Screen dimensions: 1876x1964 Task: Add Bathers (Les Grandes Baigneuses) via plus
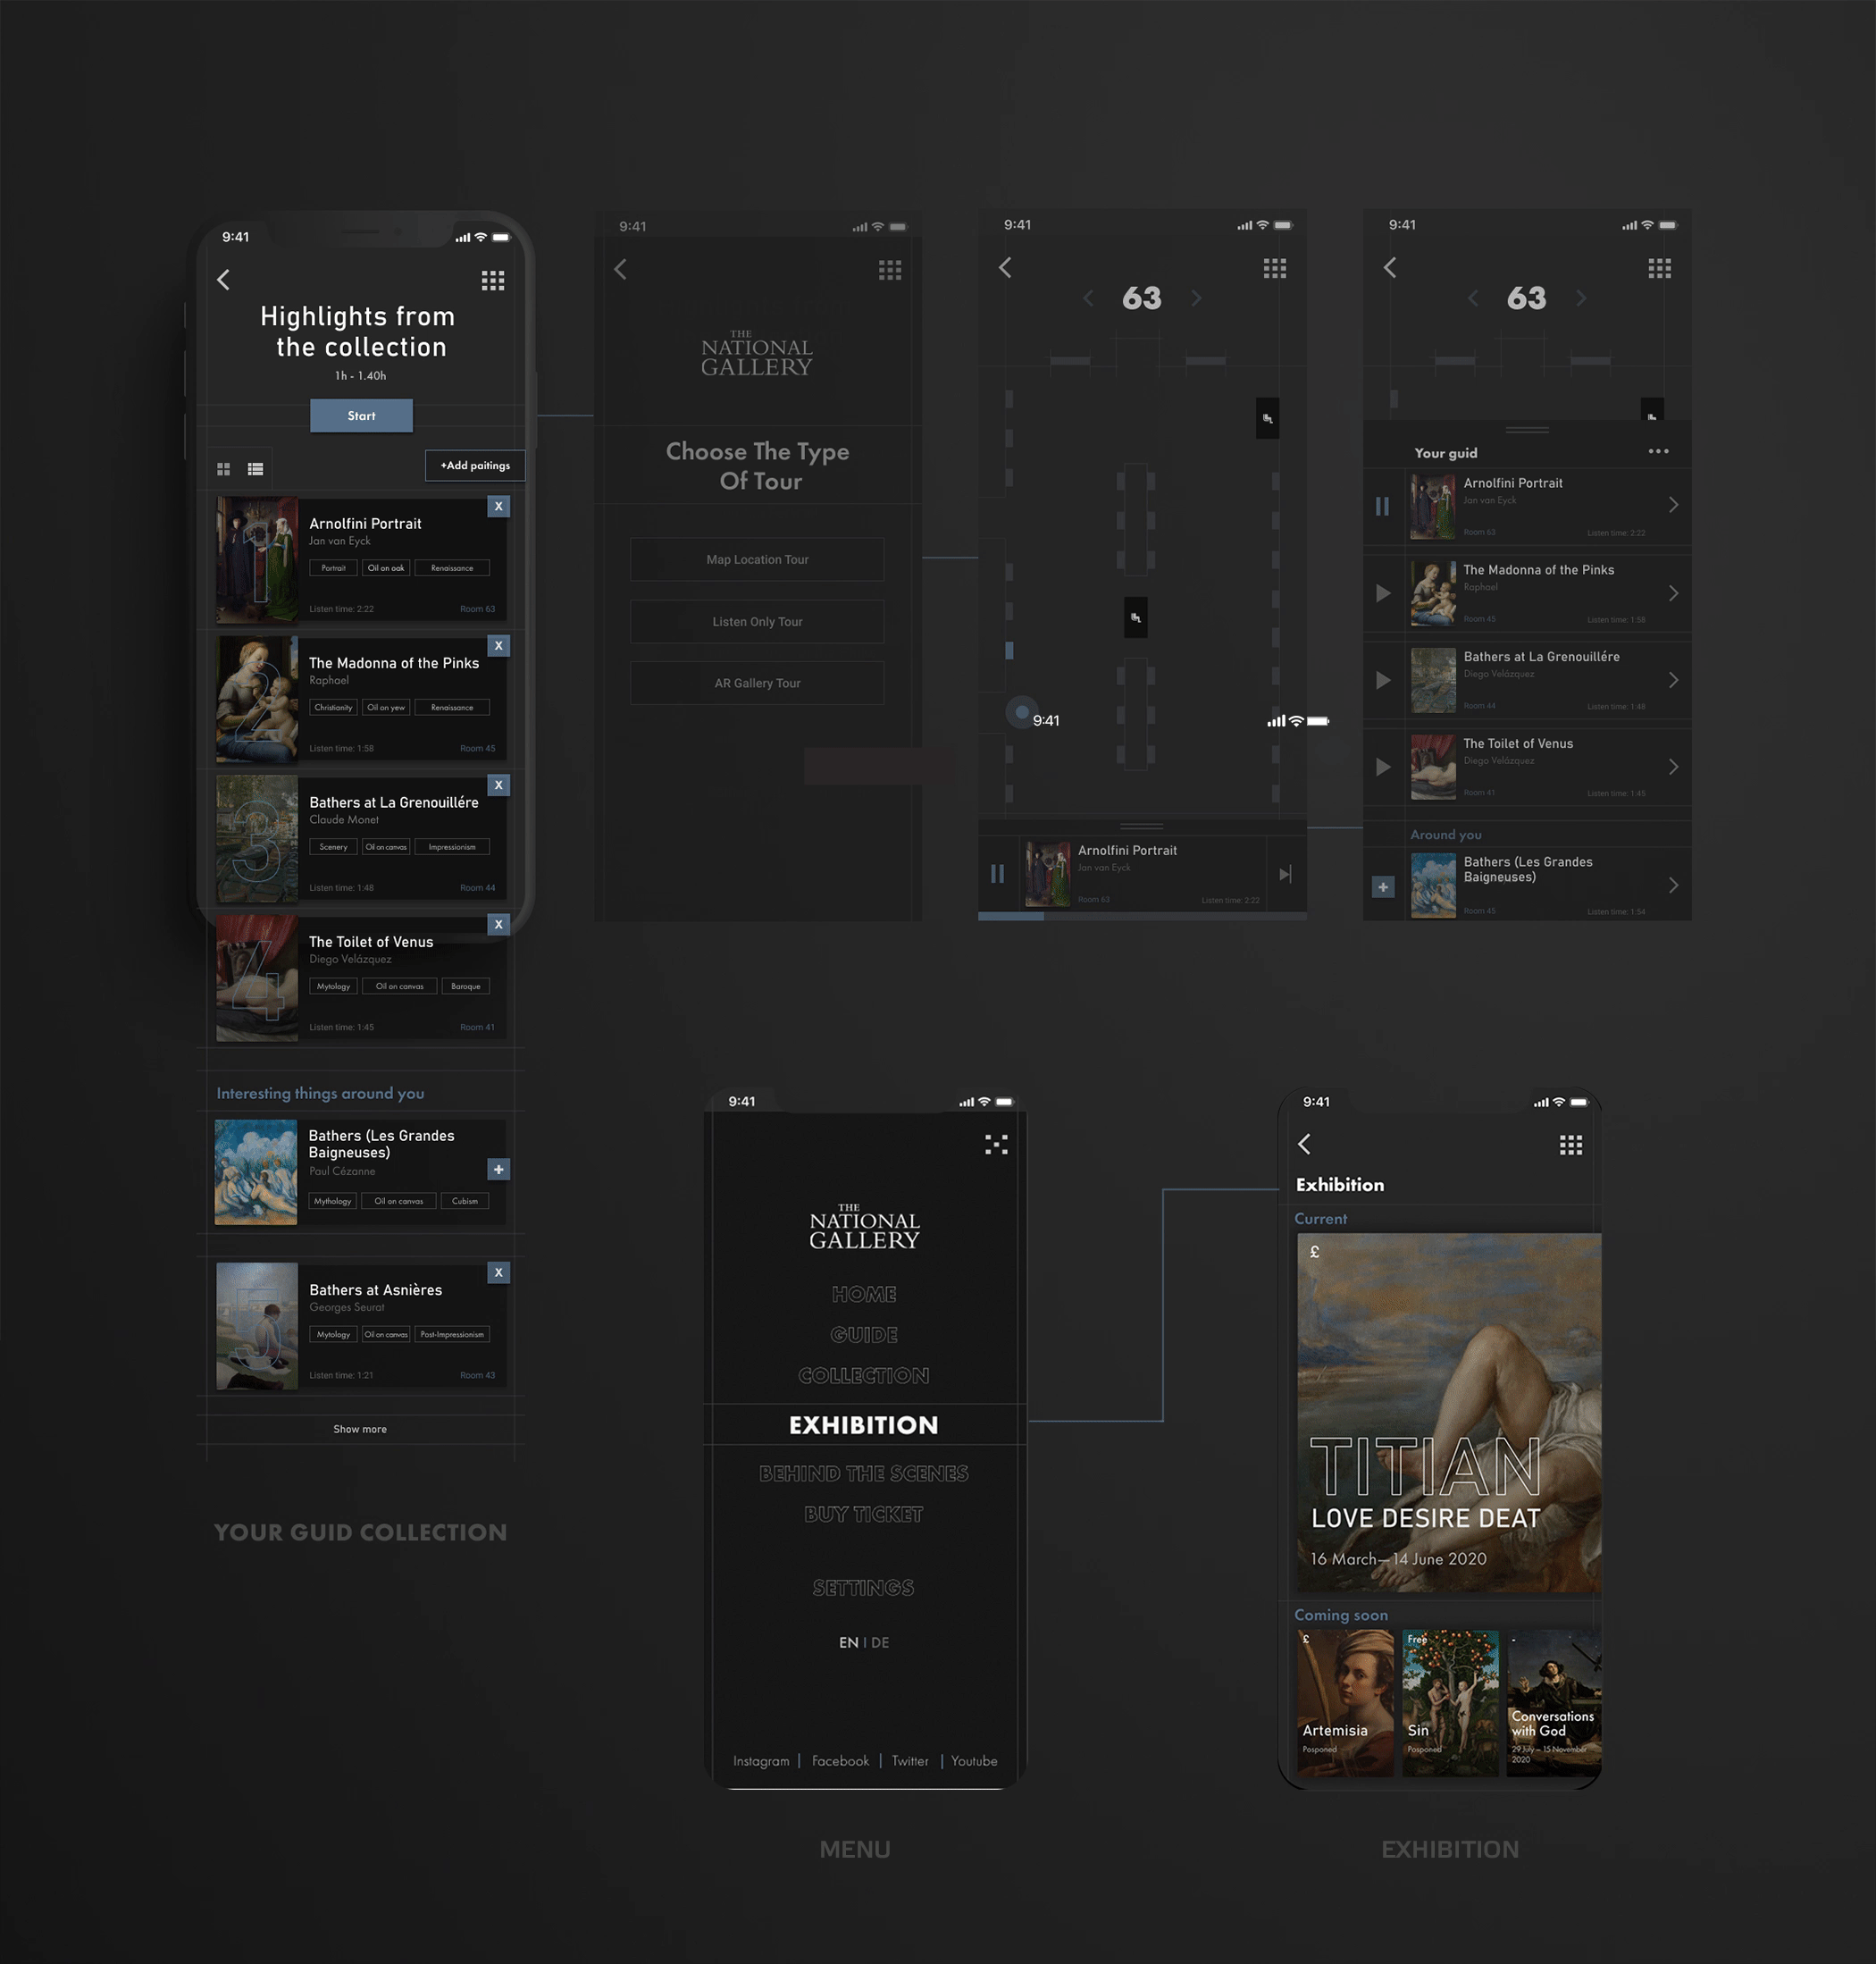(498, 1170)
